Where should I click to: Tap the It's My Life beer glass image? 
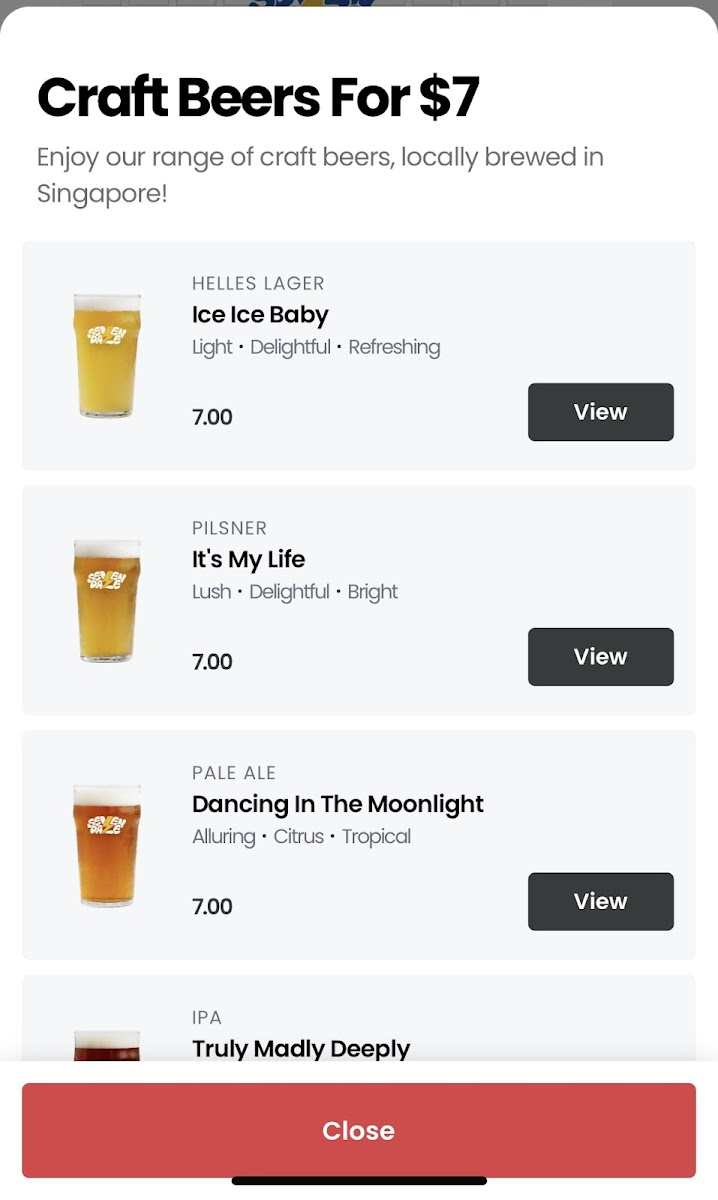pyautogui.click(x=107, y=600)
